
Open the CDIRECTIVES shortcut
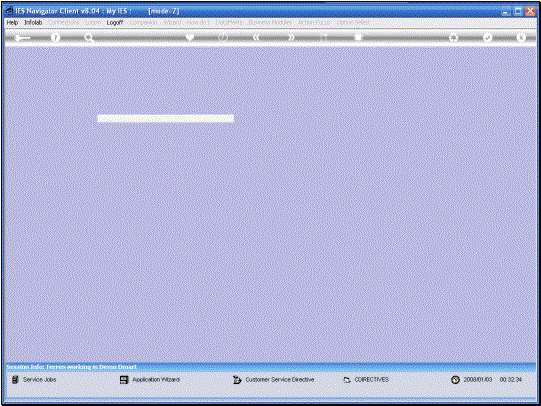click(x=372, y=379)
